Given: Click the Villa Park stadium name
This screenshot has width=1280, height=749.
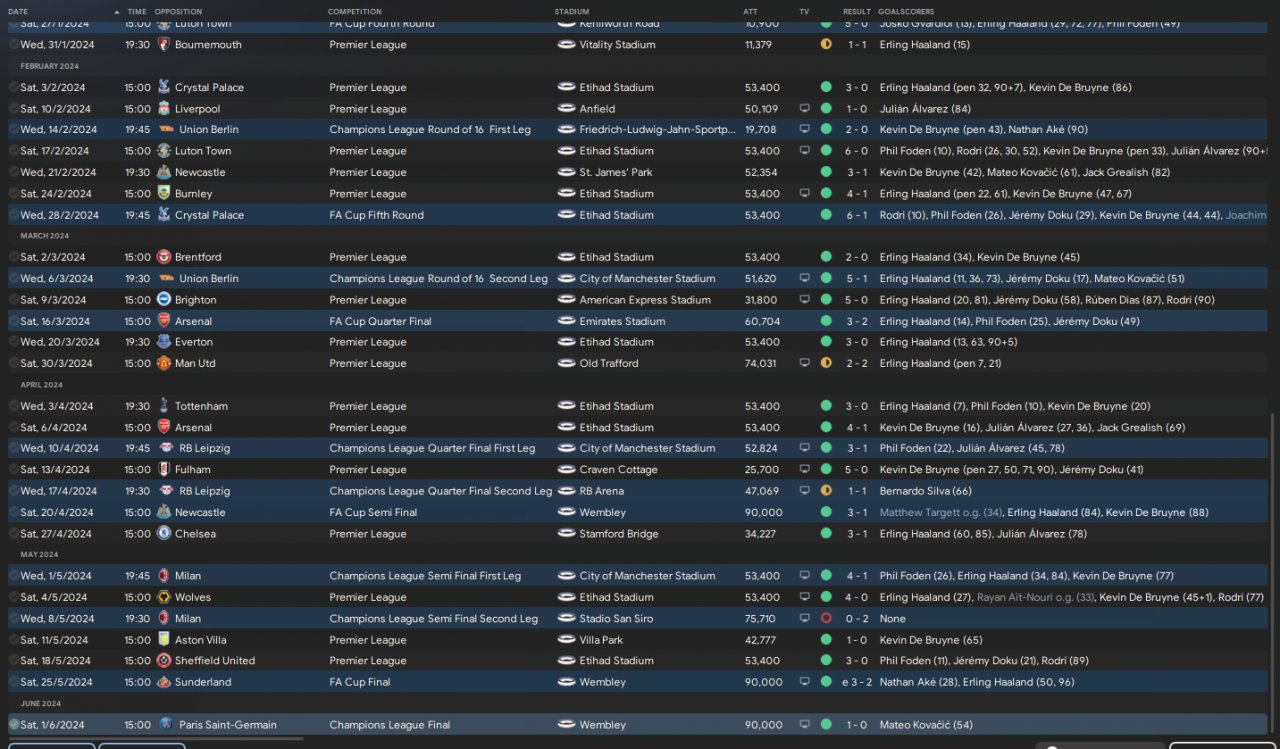Looking at the screenshot, I should point(601,640).
